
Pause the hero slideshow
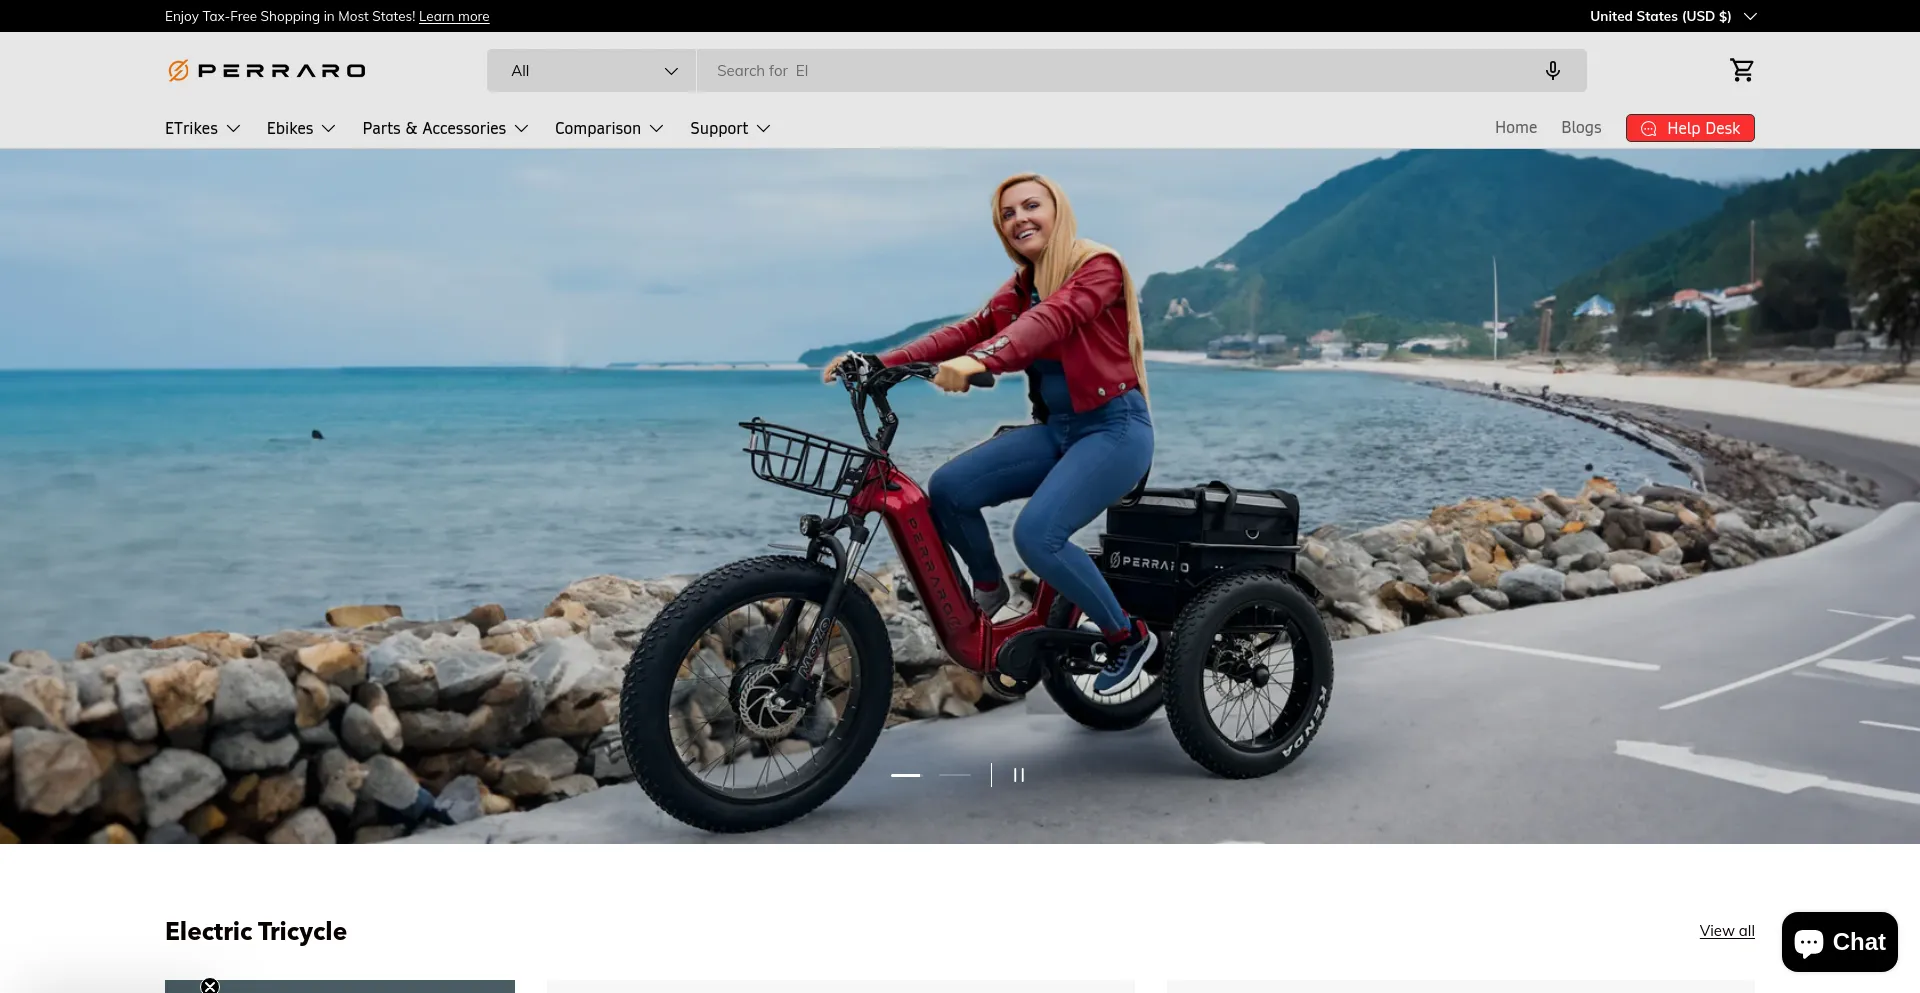tap(1019, 775)
